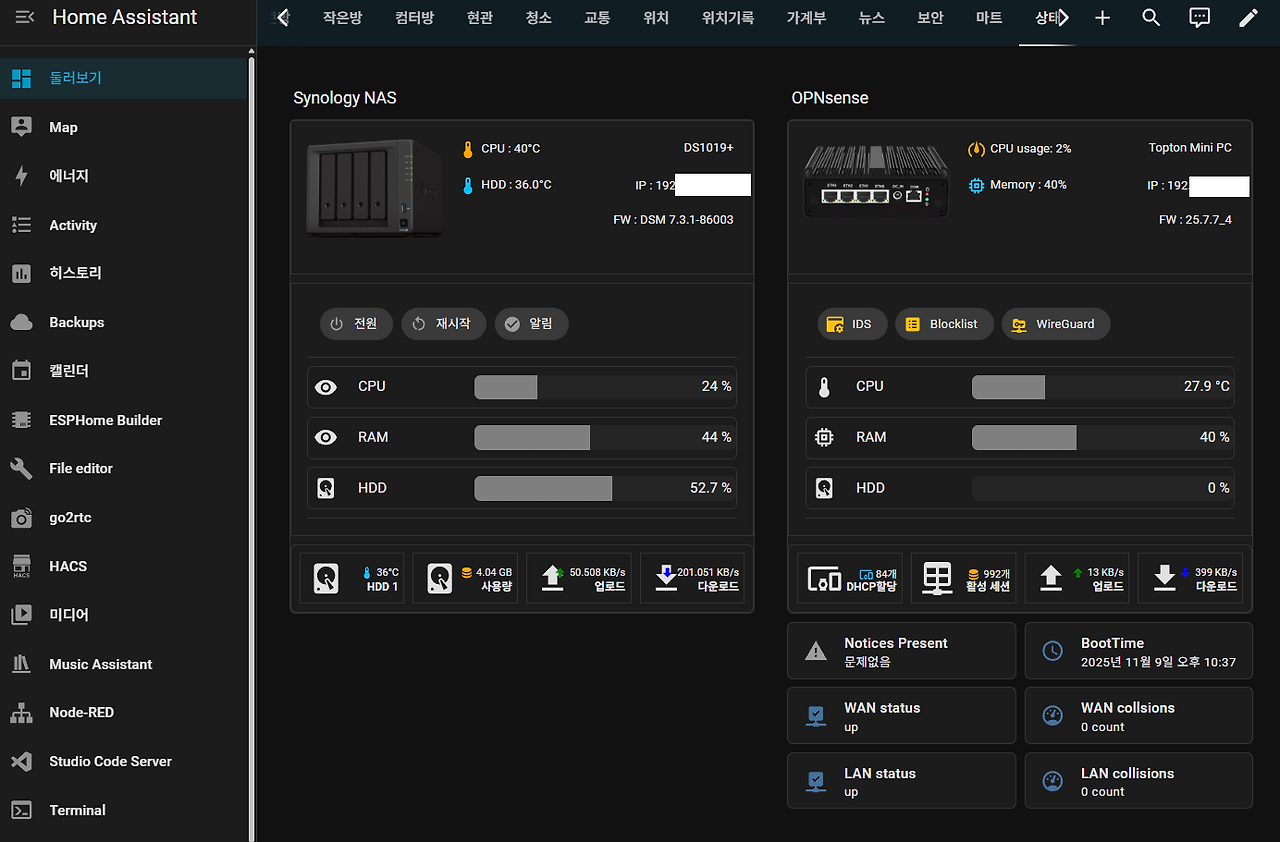Open Backups in the sidebar
This screenshot has width=1280, height=842.
[123, 322]
